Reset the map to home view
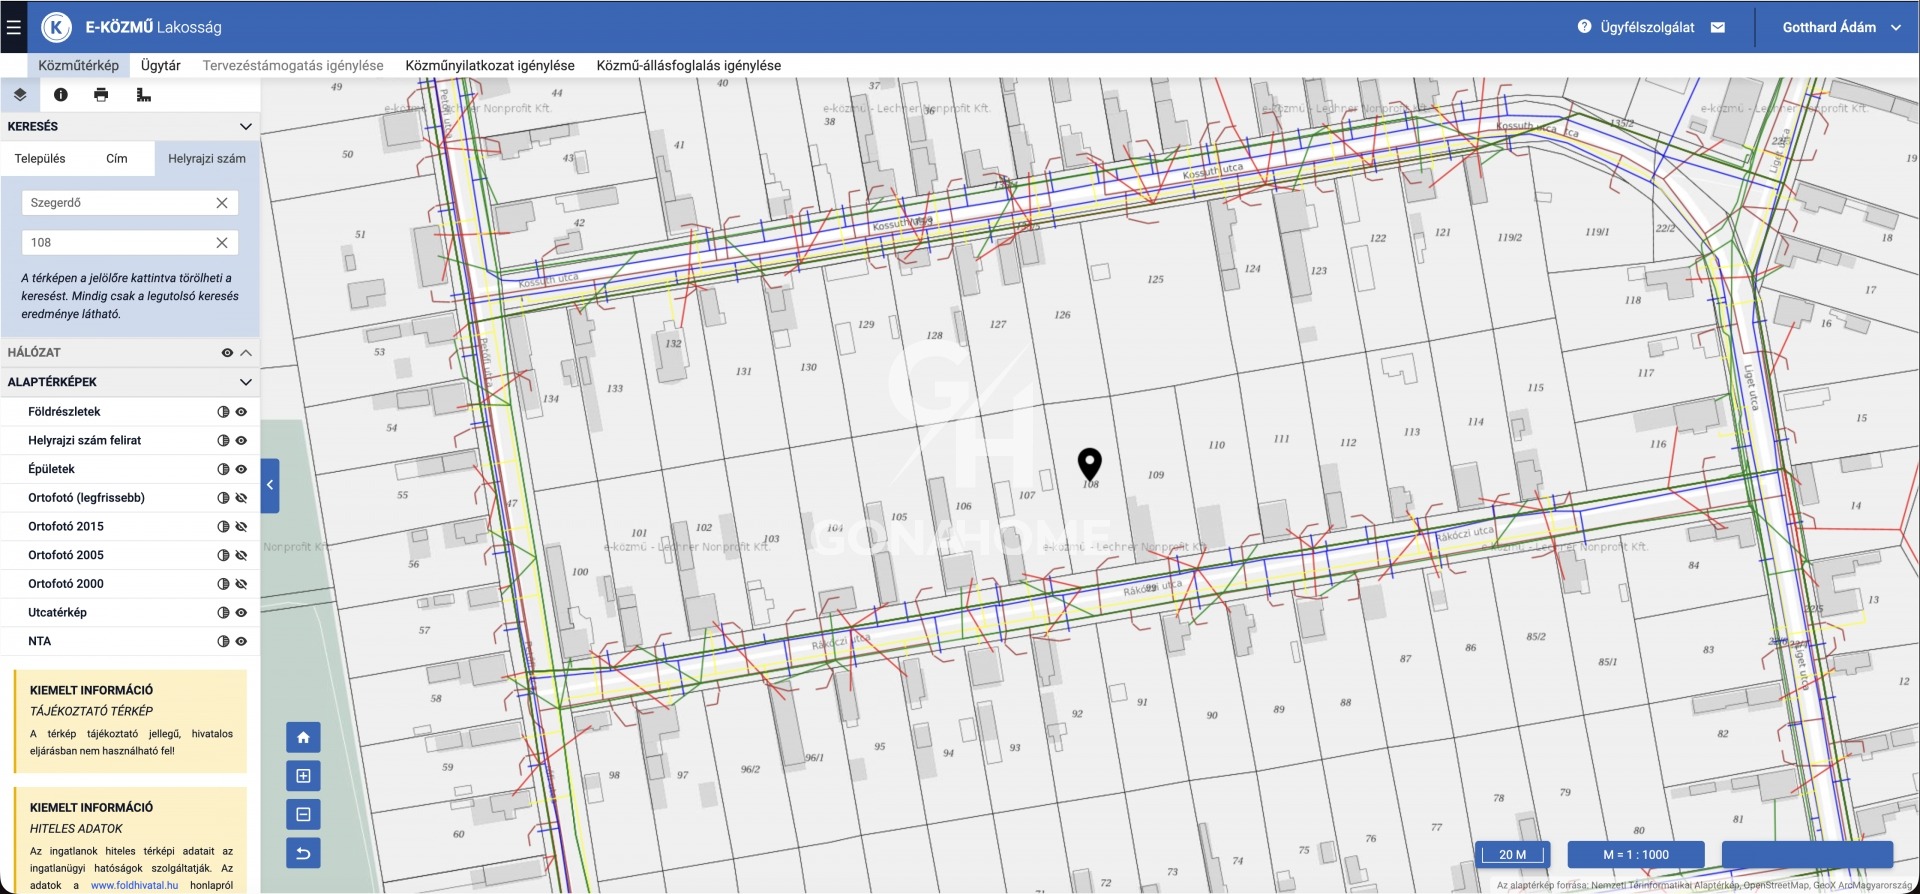Image resolution: width=1920 pixels, height=894 pixels. pyautogui.click(x=303, y=738)
